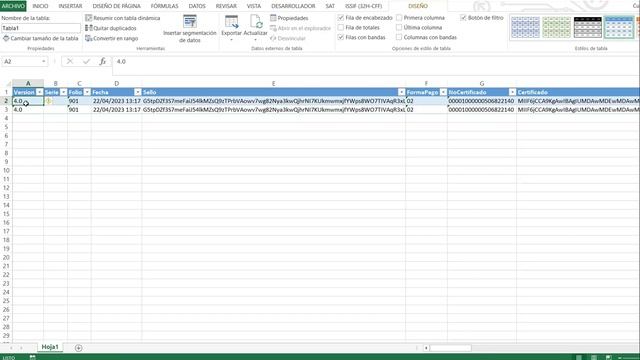Select column E header
Image resolution: width=640 pixels, height=360 pixels.
[273, 83]
